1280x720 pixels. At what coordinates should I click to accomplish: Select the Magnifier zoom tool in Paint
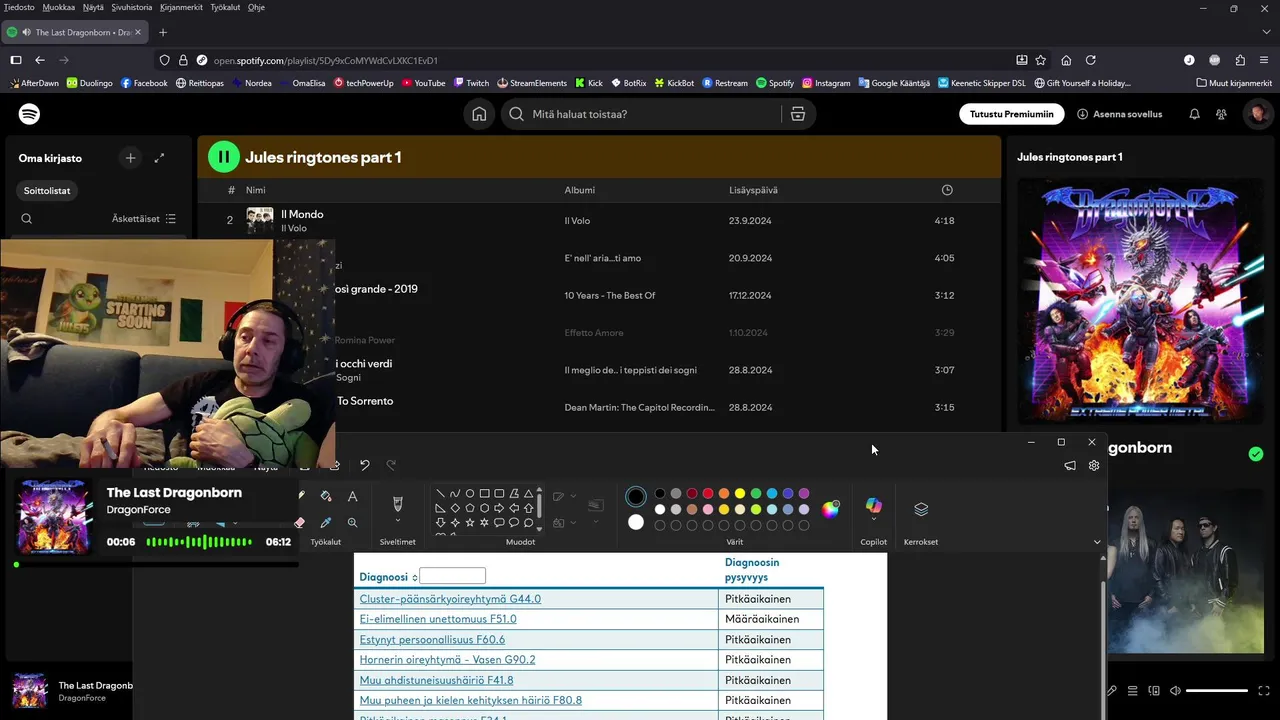coord(352,522)
